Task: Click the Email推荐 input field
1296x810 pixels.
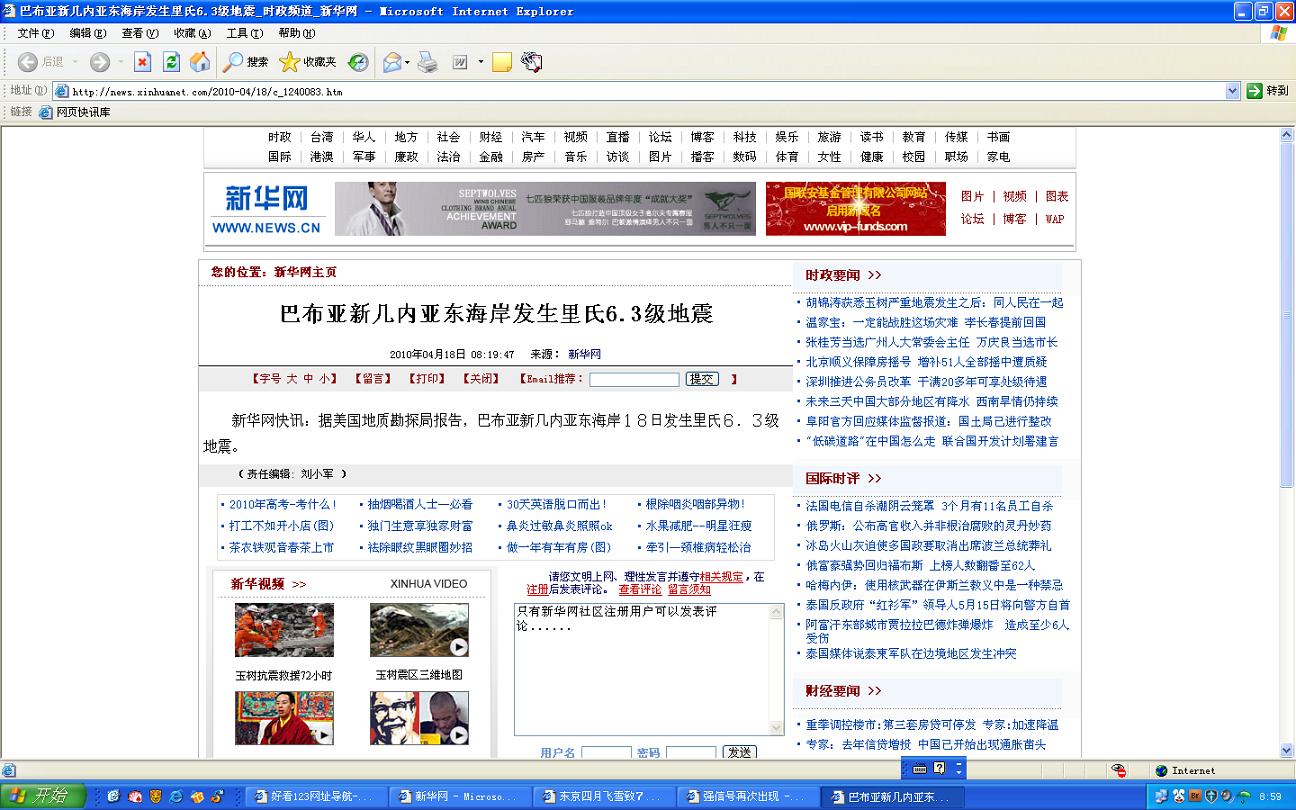Action: click(x=634, y=380)
